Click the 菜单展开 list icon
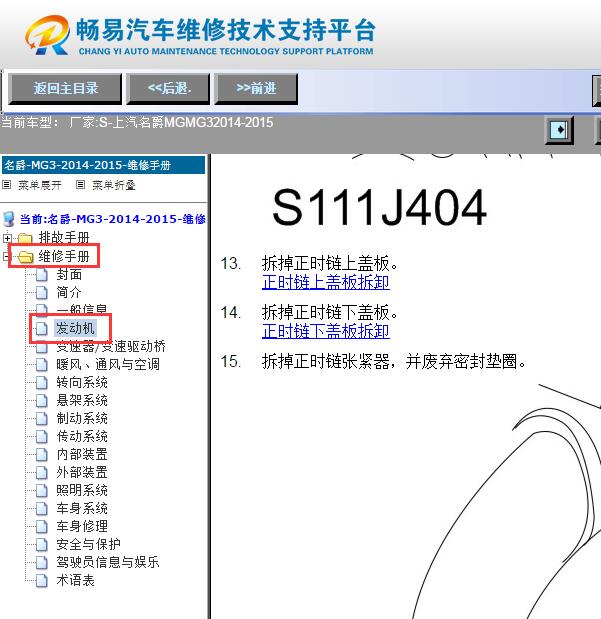The height and width of the screenshot is (619, 601). (x=6, y=184)
